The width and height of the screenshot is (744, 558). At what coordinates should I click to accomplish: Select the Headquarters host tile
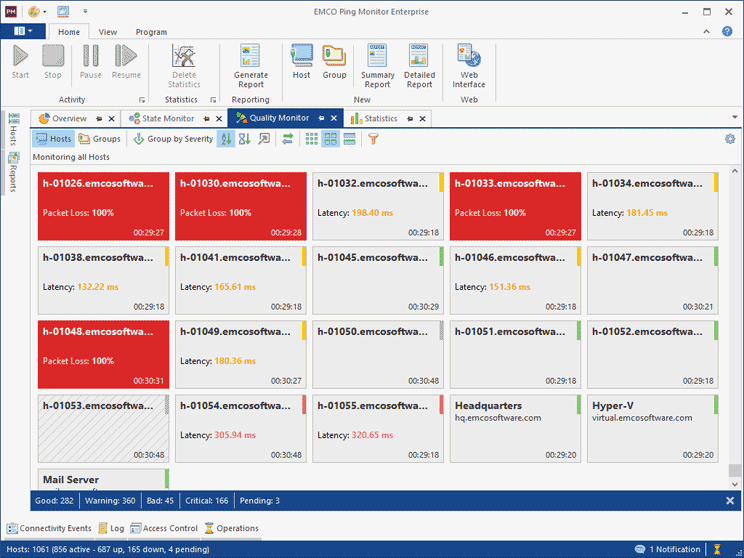coord(512,427)
